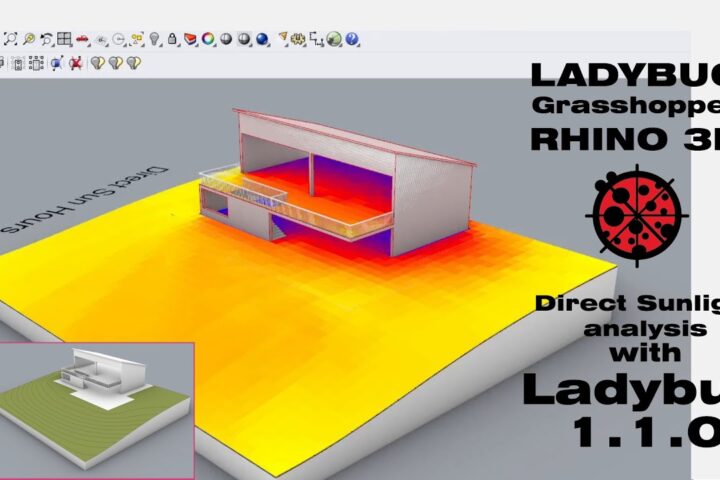Screen dimensions: 720x480
Task: Open Options with the yellow gear icon
Action: (x=298, y=40)
